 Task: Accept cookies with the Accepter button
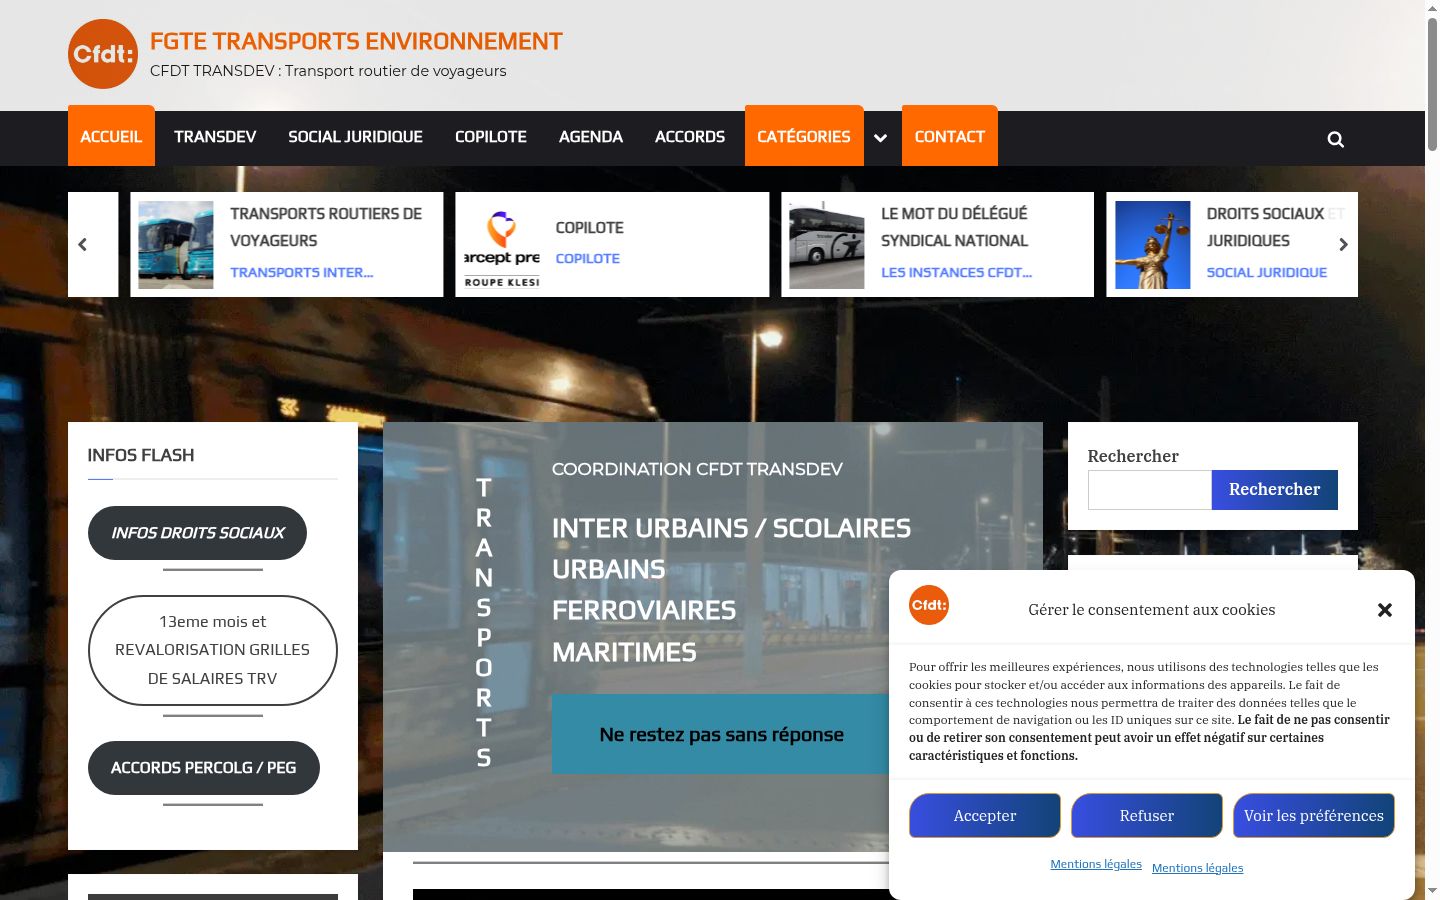tap(985, 816)
